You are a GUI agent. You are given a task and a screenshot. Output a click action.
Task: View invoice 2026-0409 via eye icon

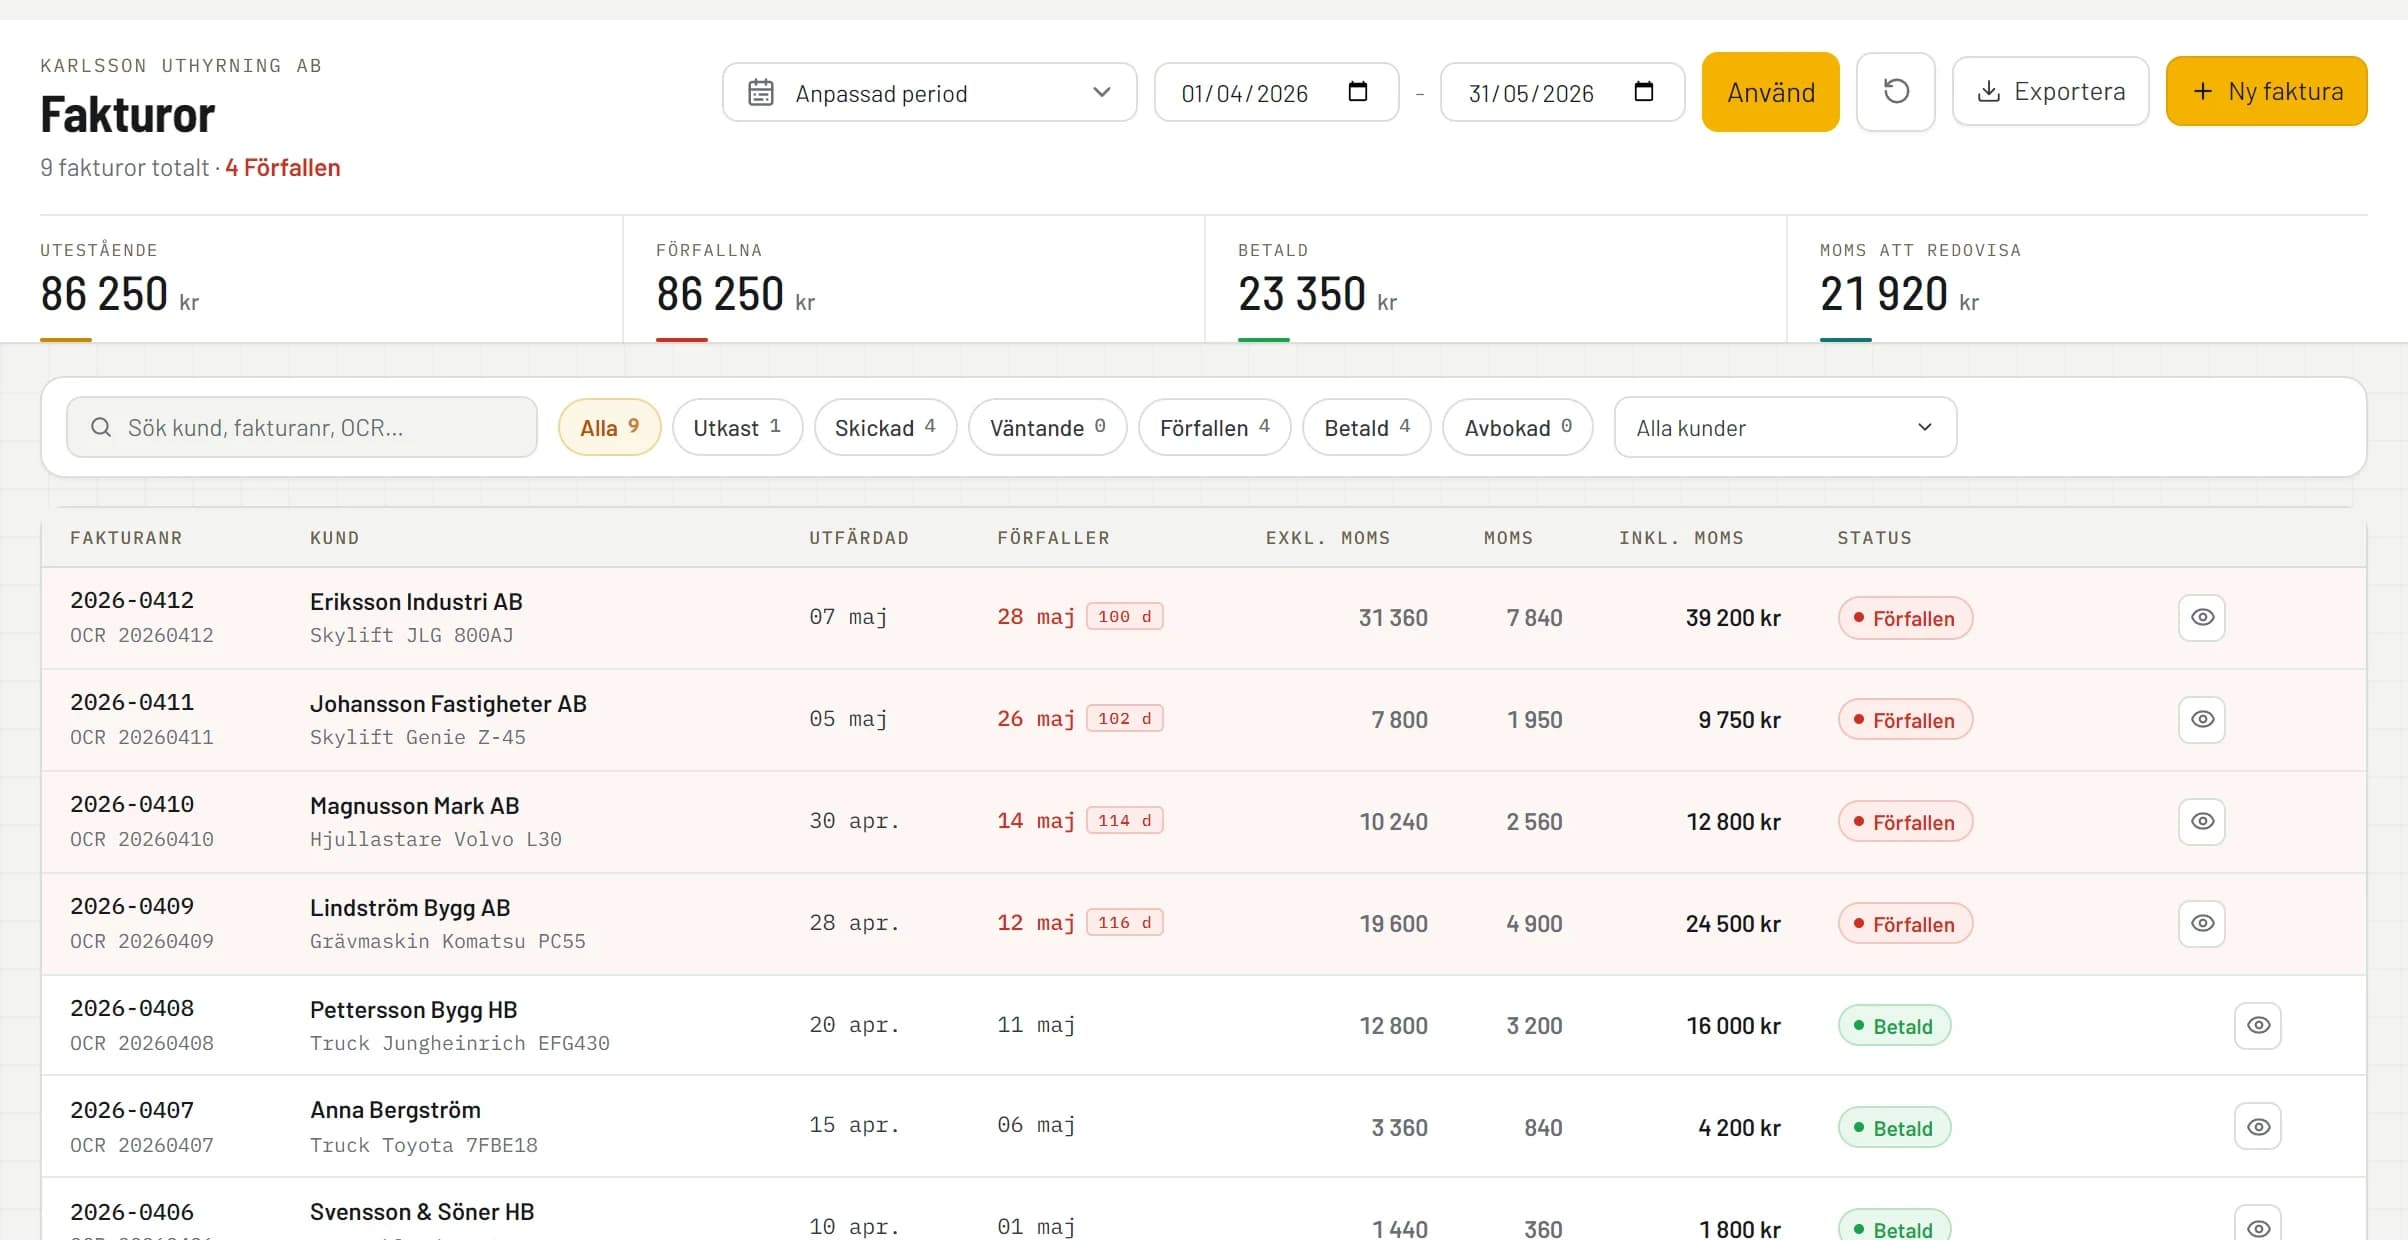pyautogui.click(x=2202, y=923)
